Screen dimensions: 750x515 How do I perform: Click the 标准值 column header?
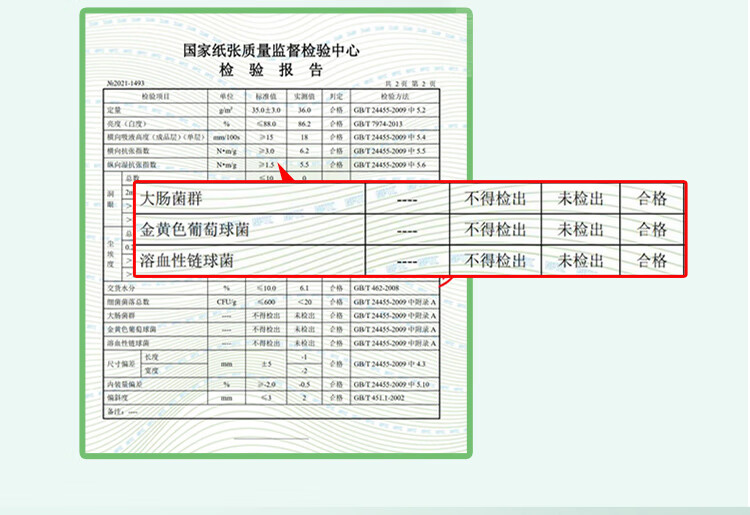coord(269,96)
